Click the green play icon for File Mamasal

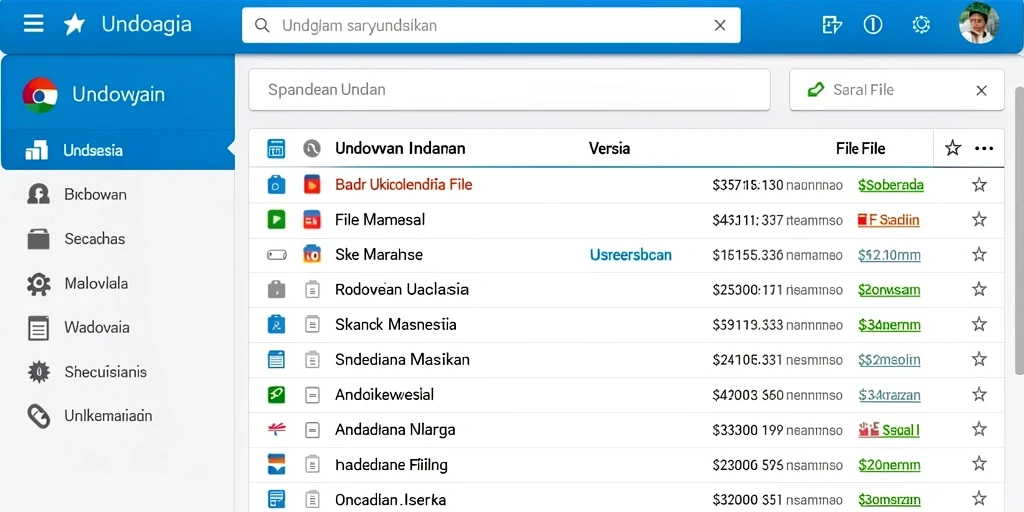coord(276,219)
